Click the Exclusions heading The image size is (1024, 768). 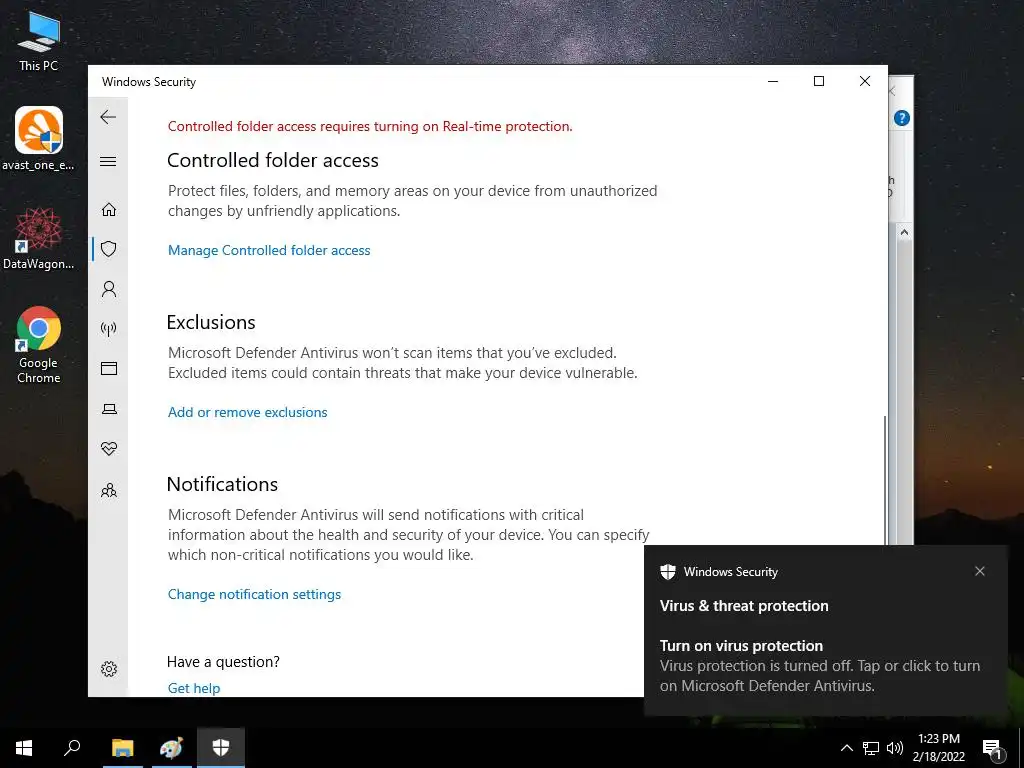pyautogui.click(x=211, y=322)
